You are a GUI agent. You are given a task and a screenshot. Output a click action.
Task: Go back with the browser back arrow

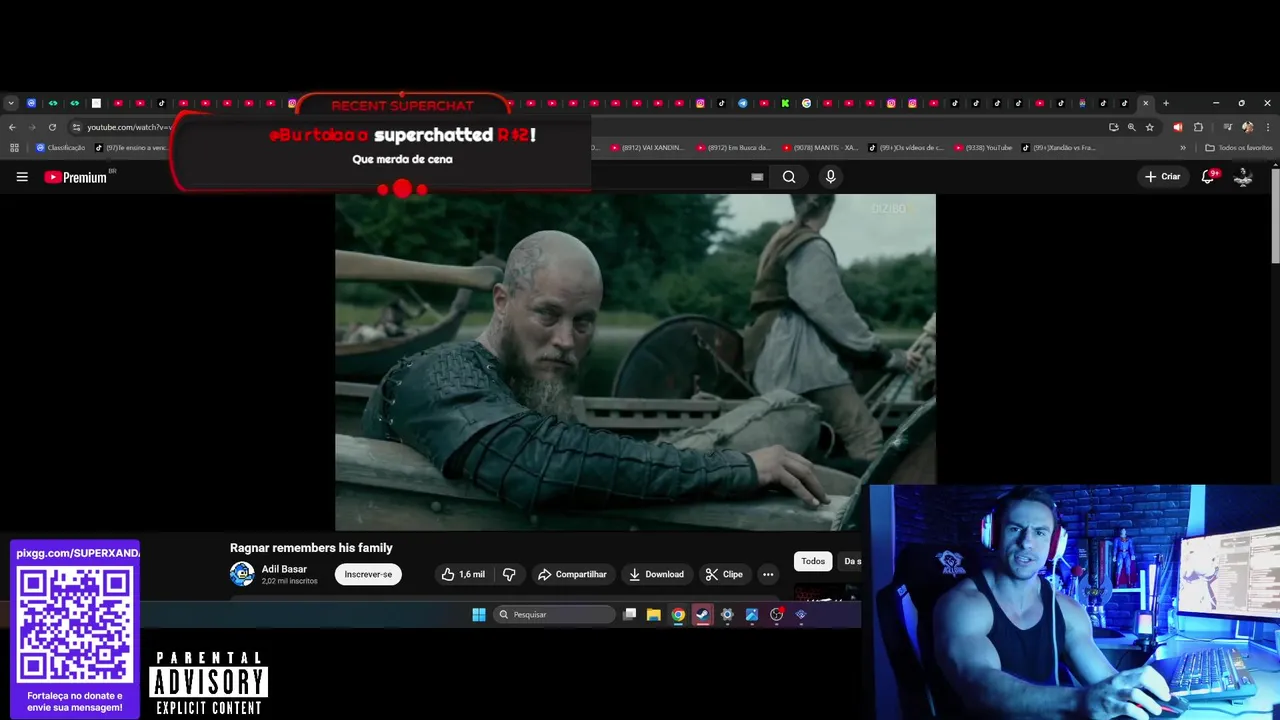click(x=12, y=127)
